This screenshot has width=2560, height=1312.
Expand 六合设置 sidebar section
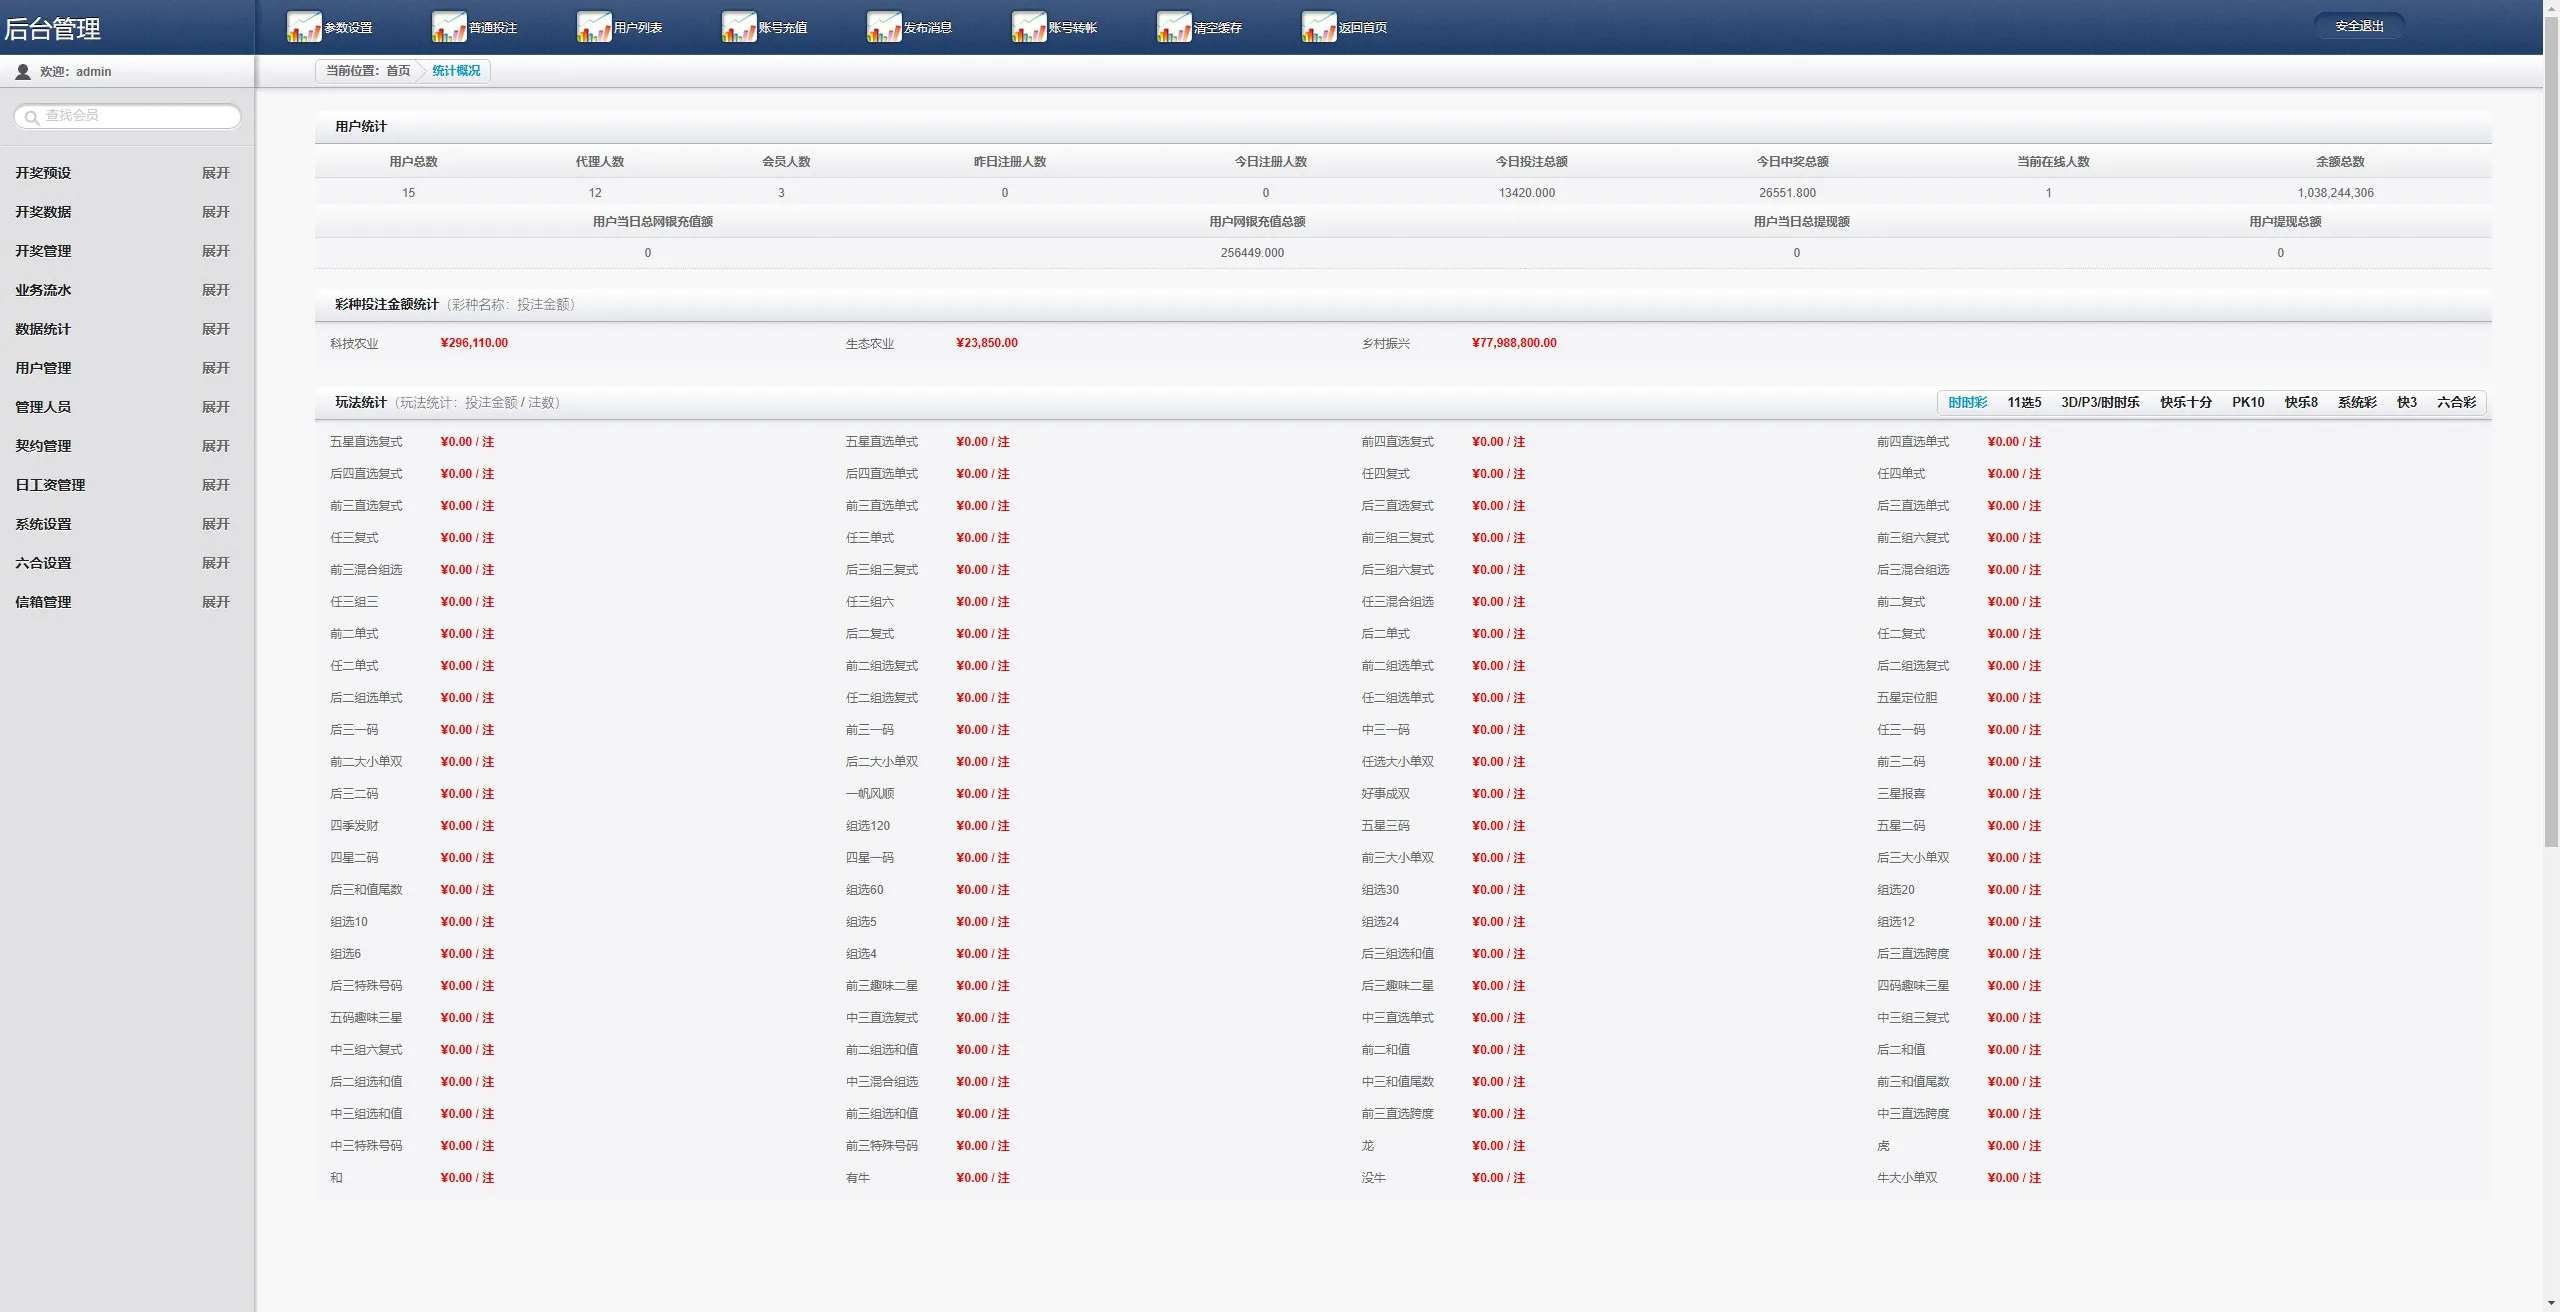tap(215, 563)
